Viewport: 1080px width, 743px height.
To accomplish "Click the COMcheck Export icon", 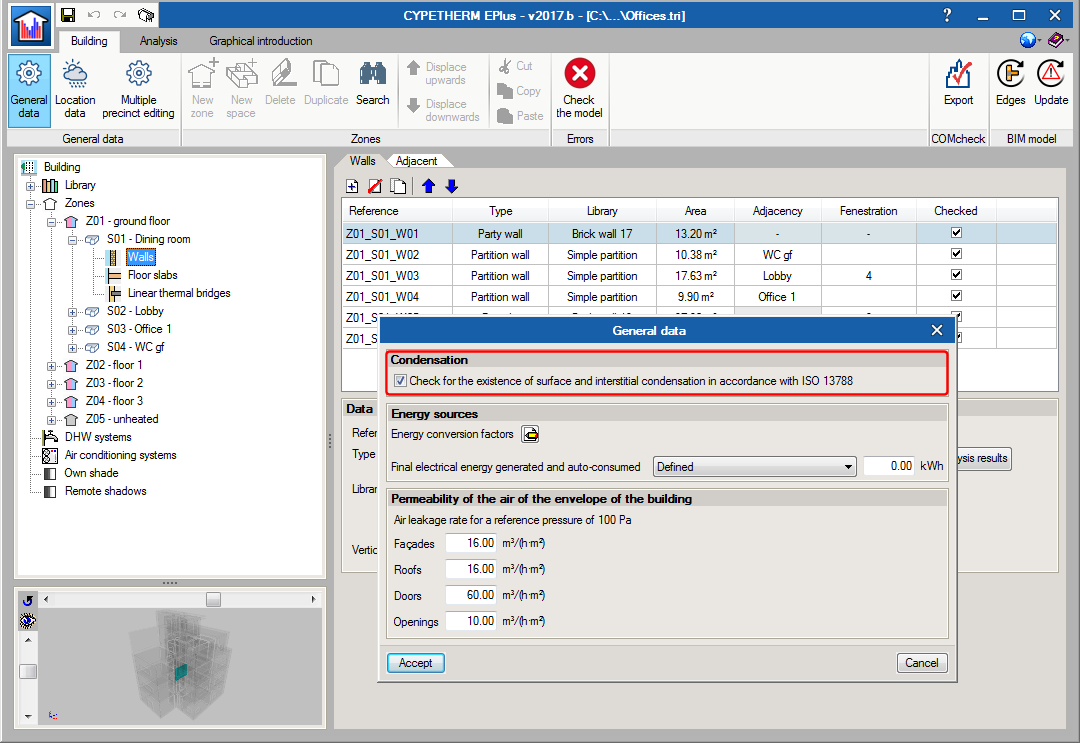I will click(958, 75).
